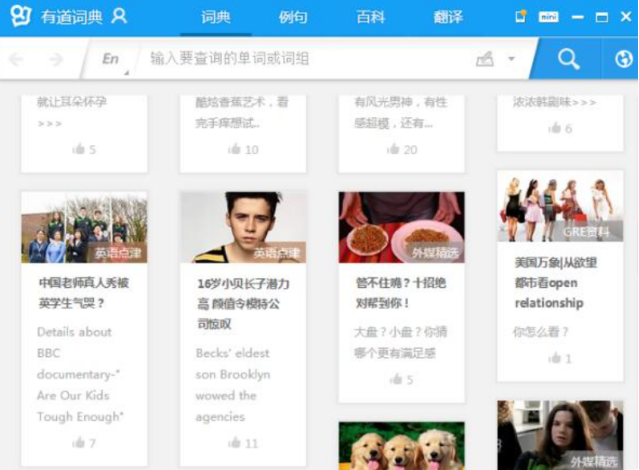This screenshot has height=470, width=639.
Task: Click the word search input field
Action: coord(304,59)
